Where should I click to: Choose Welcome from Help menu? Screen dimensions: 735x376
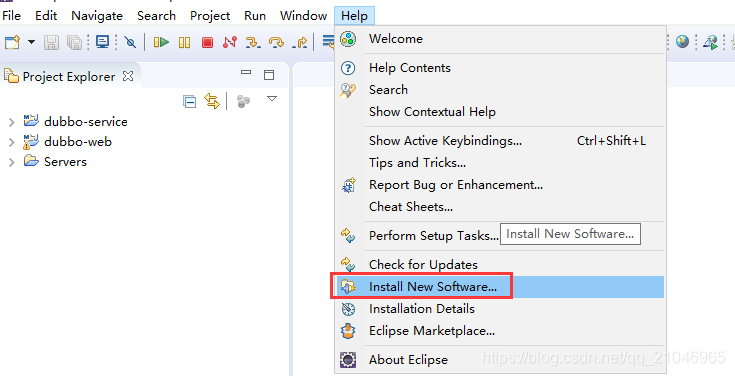500,39
